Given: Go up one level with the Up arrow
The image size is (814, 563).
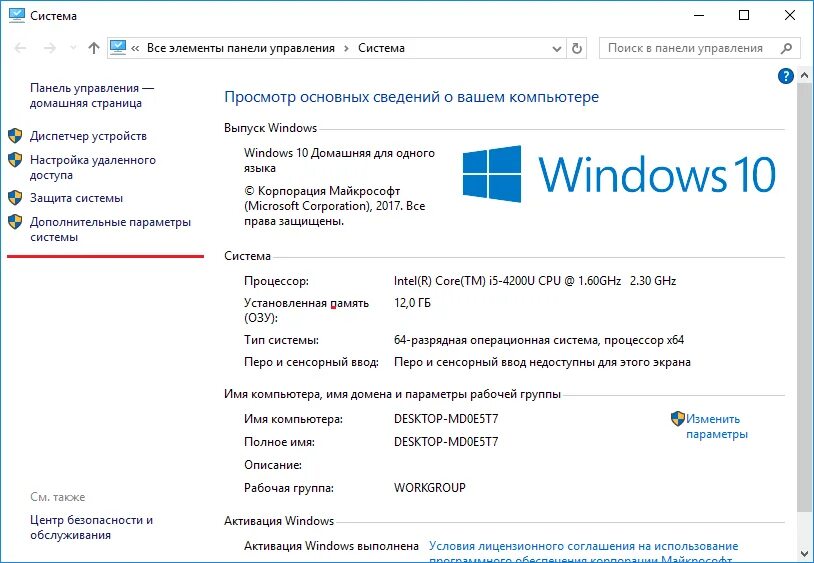Looking at the screenshot, I should point(93,48).
